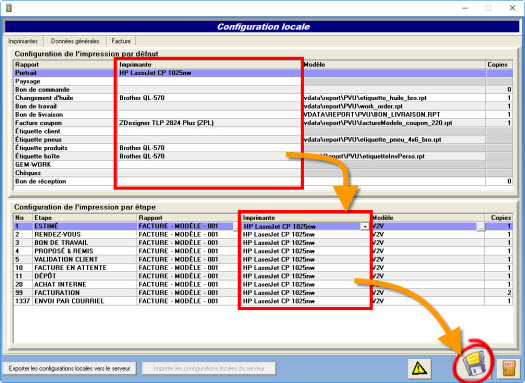Select the Bon de réception row

tap(263, 181)
